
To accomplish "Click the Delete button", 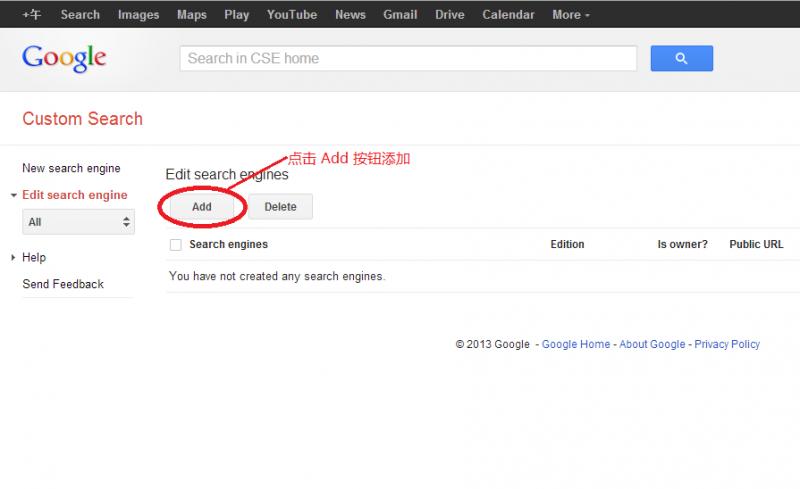I will tap(280, 207).
